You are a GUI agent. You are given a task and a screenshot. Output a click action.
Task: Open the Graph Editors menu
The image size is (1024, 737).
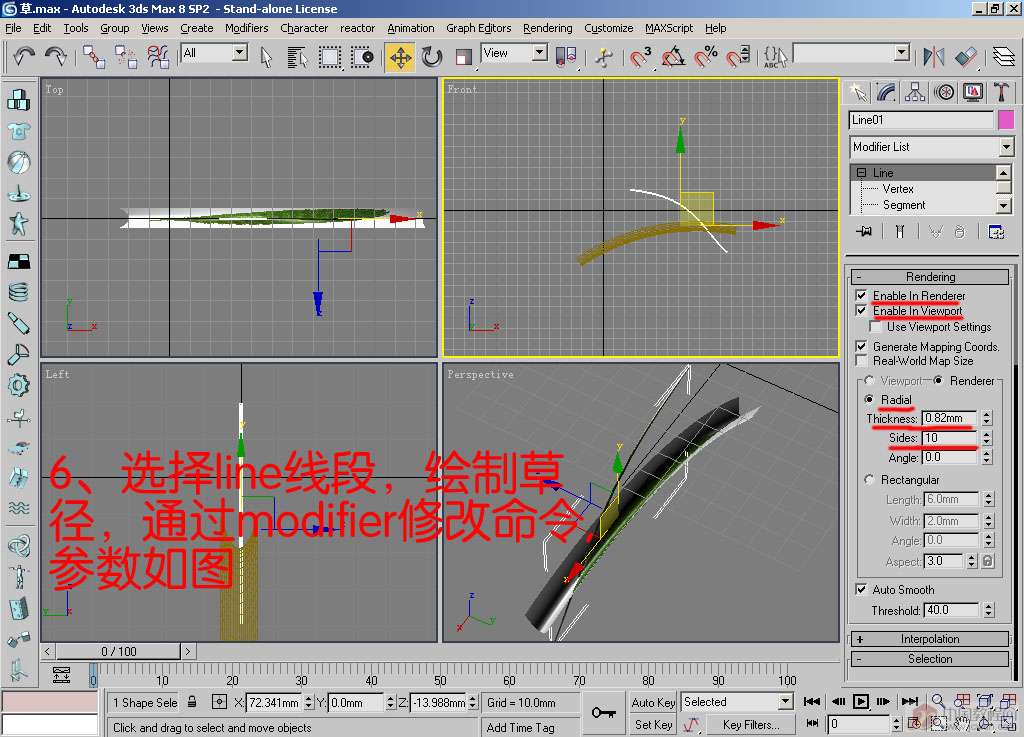tap(479, 28)
